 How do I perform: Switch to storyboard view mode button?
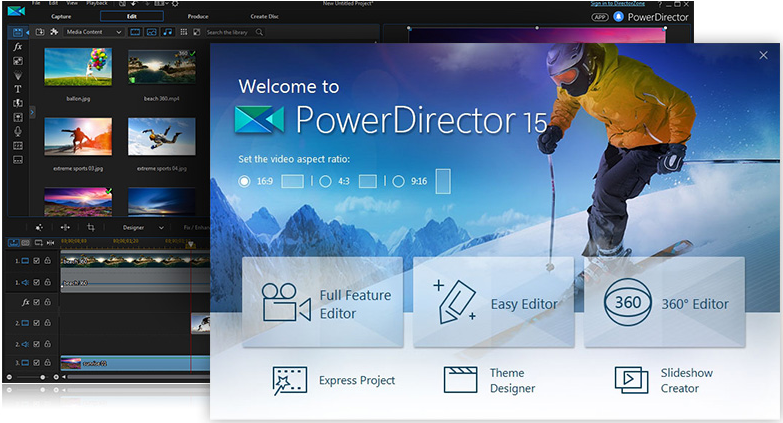pyautogui.click(x=25, y=243)
